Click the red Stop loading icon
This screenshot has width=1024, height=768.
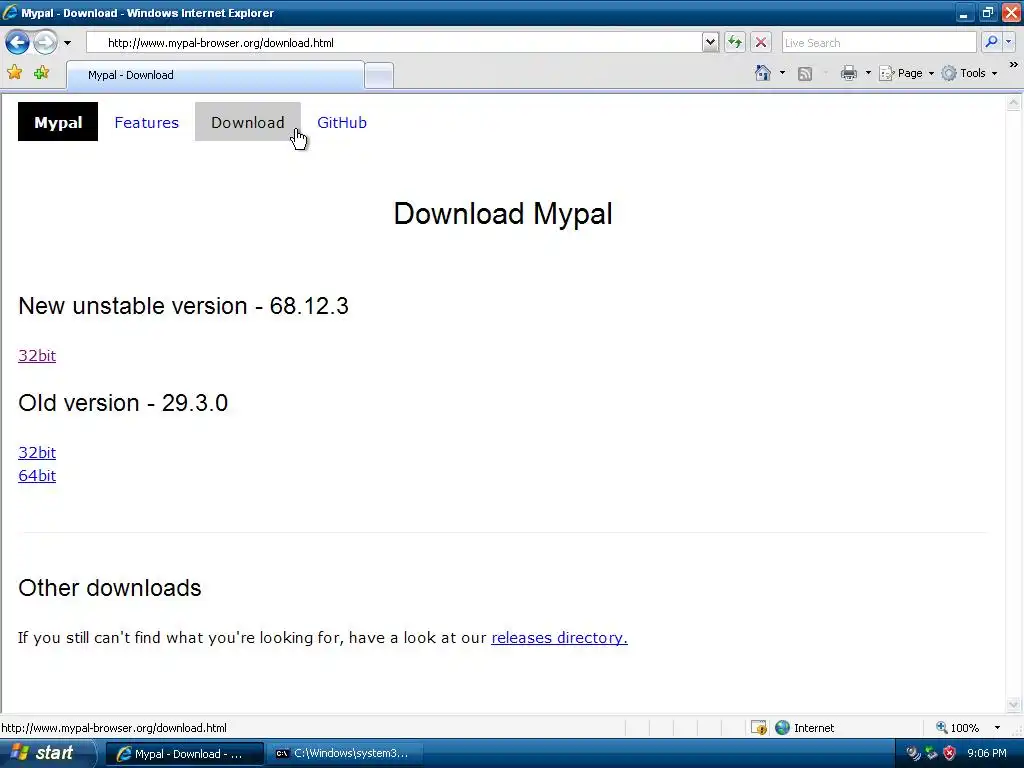pyautogui.click(x=761, y=43)
